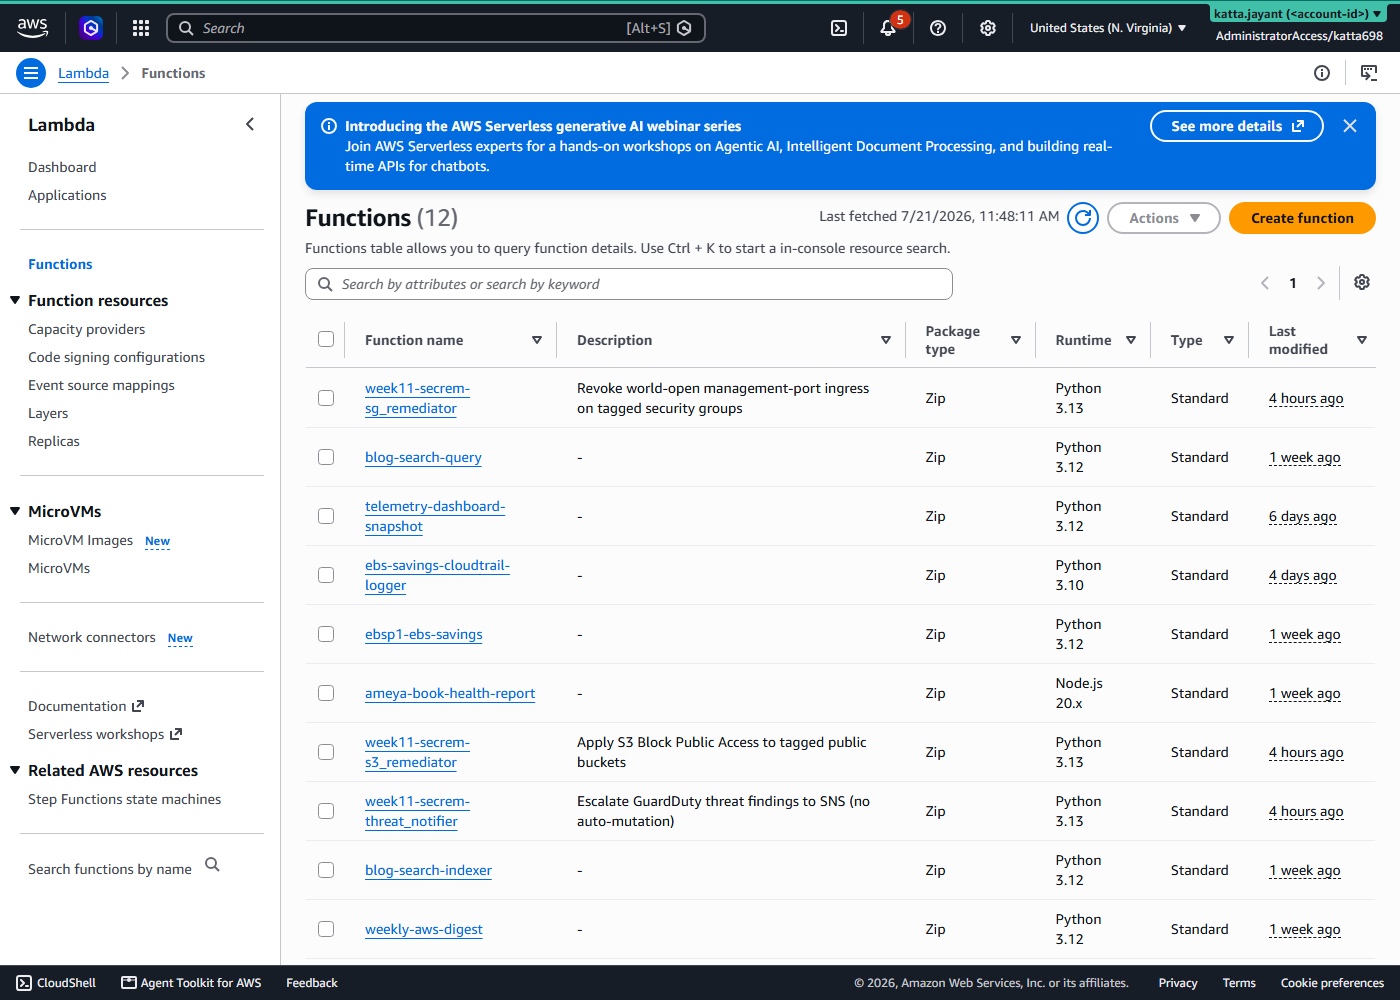Check the blog-search-query row
1400x1000 pixels.
[x=326, y=457]
